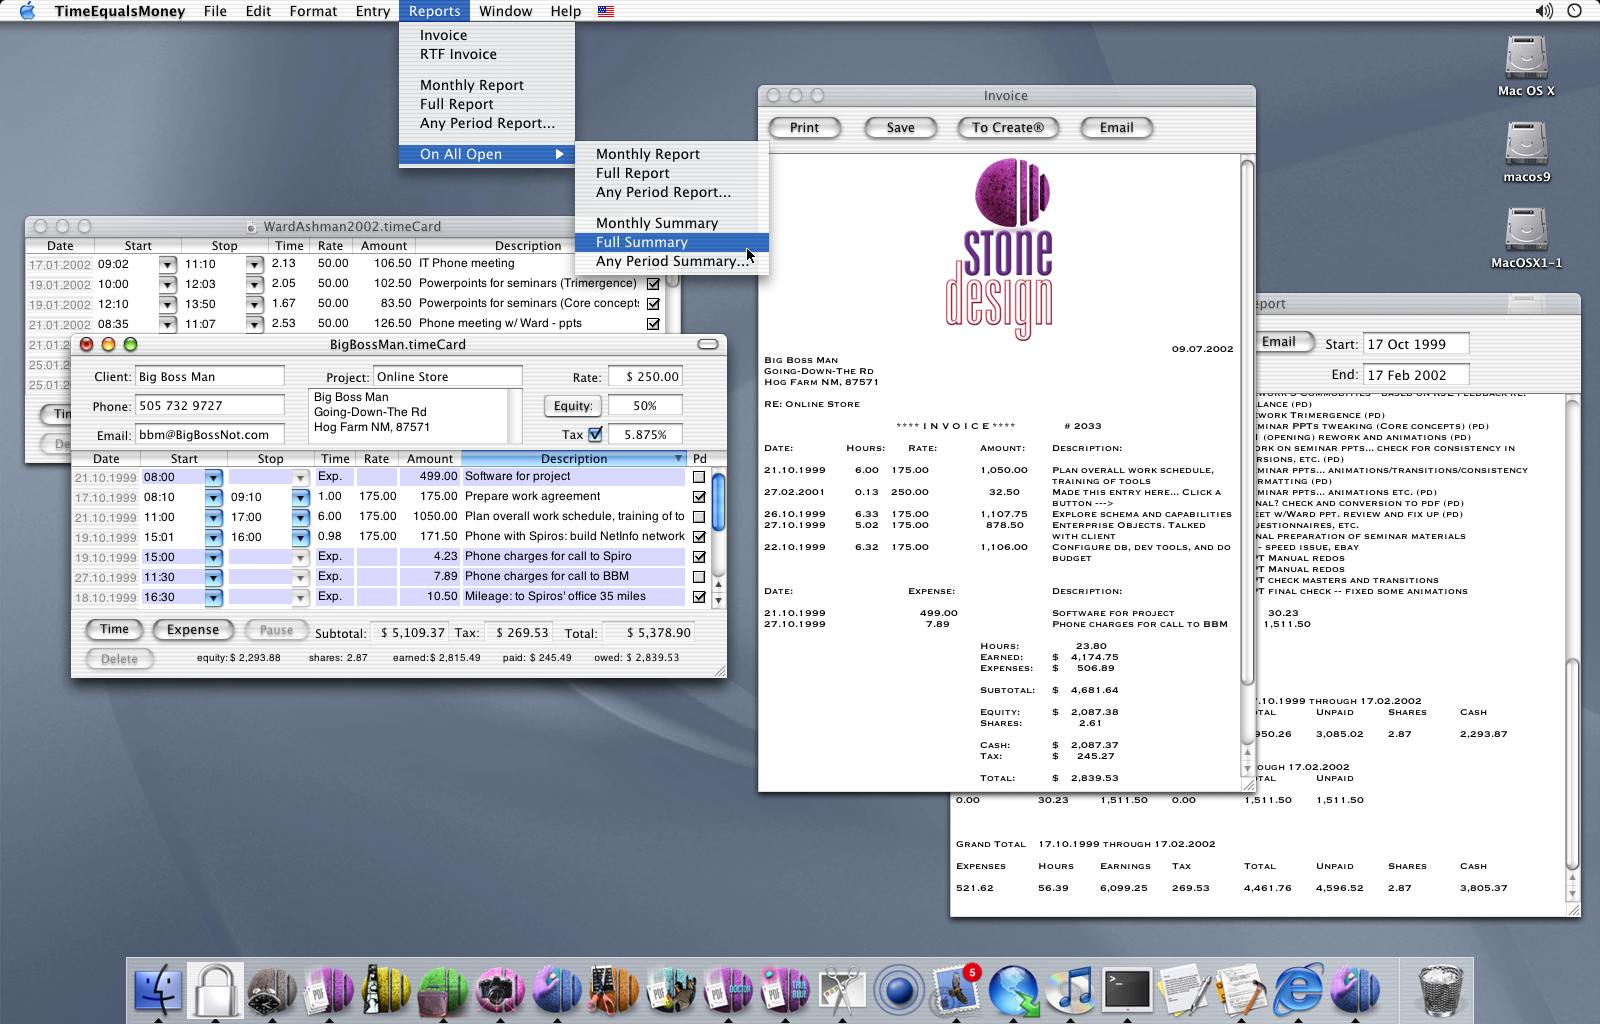Image resolution: width=1600 pixels, height=1024 pixels.
Task: Uncheck Pd for Phone charges for call to Spiro
Action: (699, 557)
